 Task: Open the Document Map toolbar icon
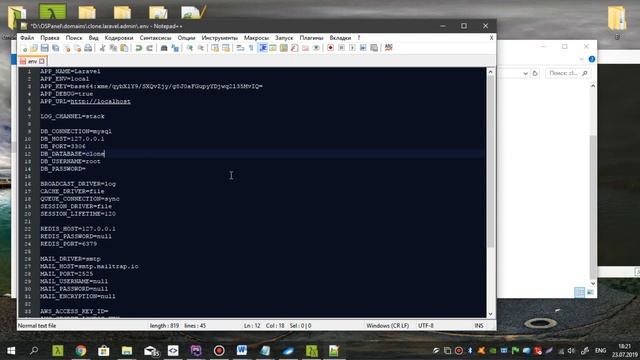284,48
